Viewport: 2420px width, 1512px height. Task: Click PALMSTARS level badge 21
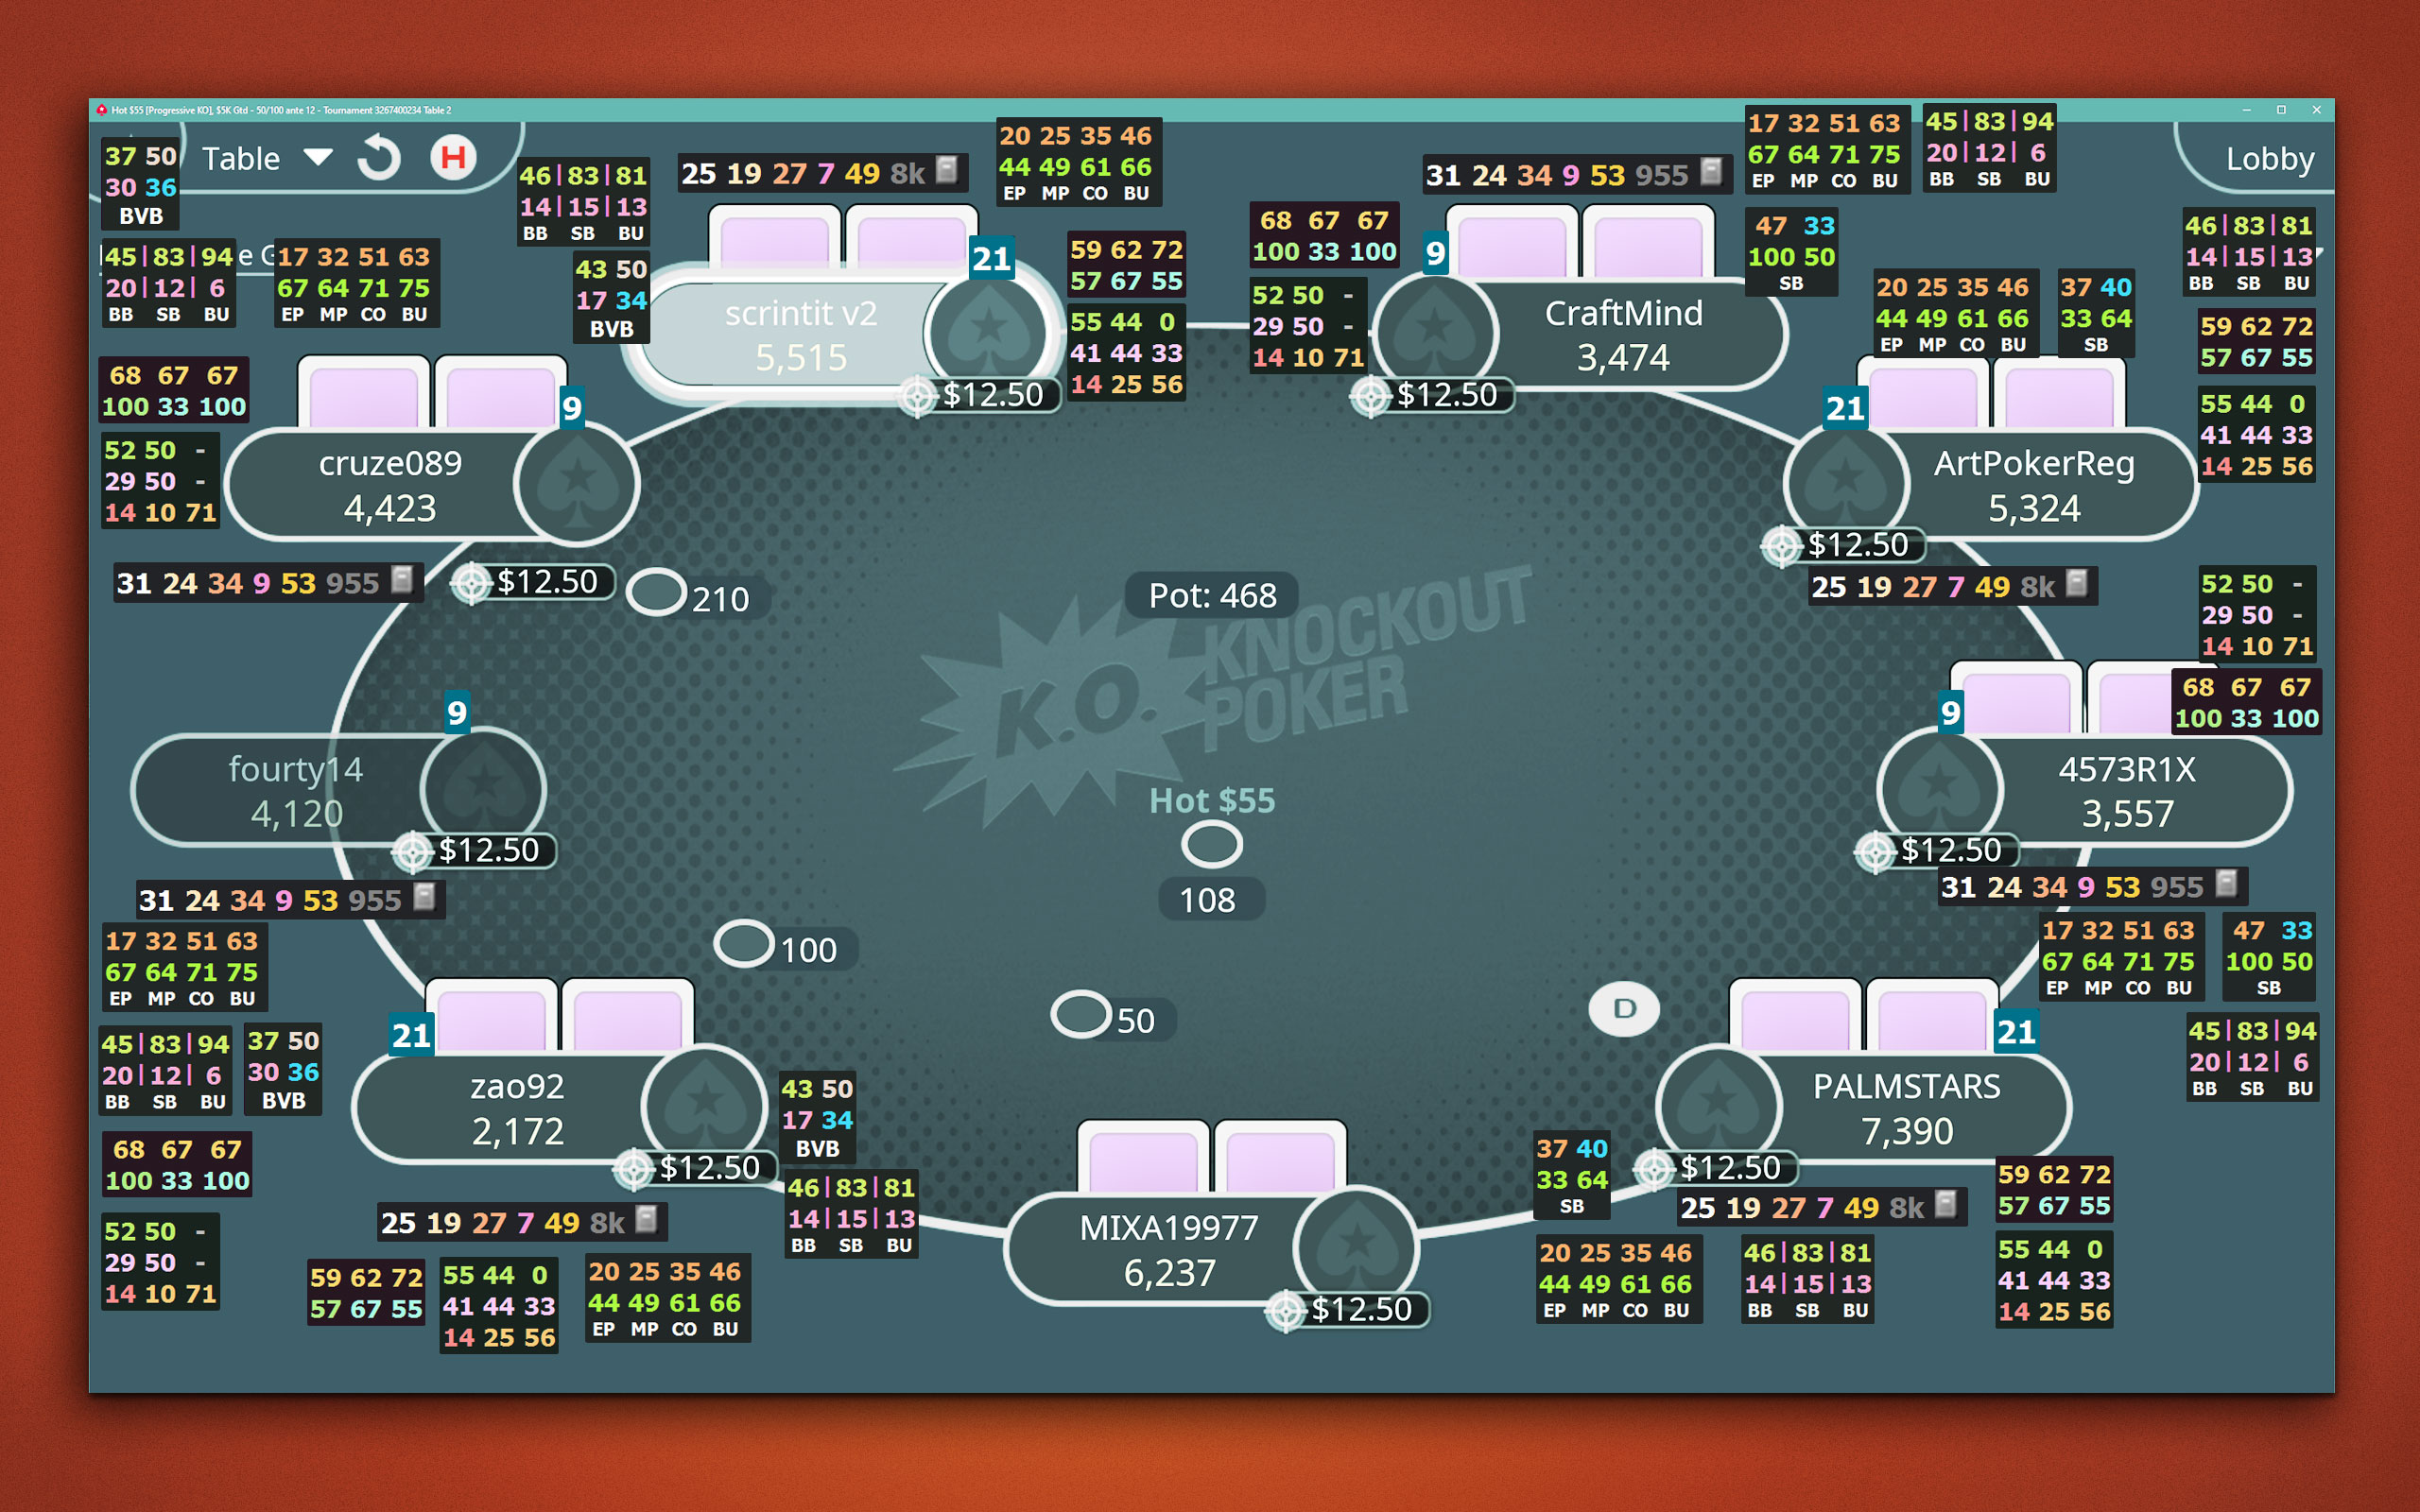[2016, 1032]
